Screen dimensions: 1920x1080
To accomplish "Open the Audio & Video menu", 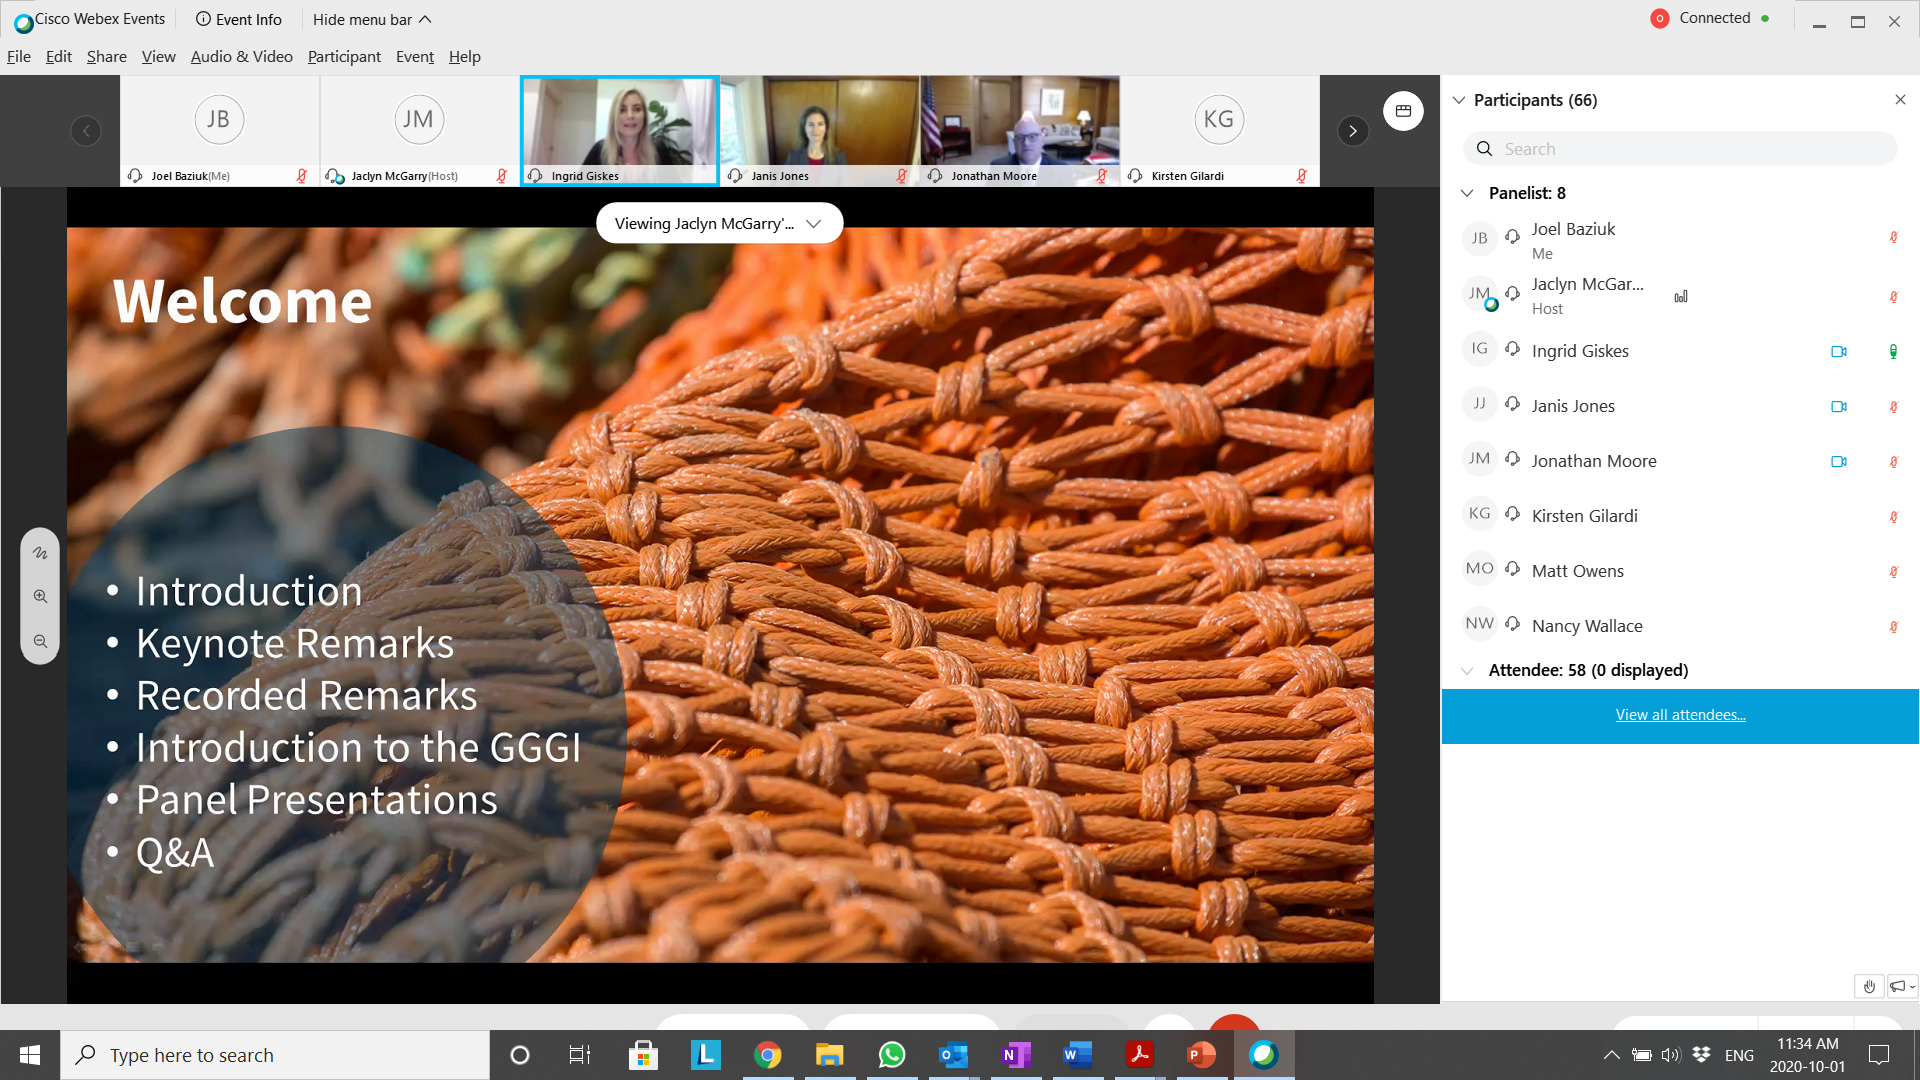I will (241, 57).
